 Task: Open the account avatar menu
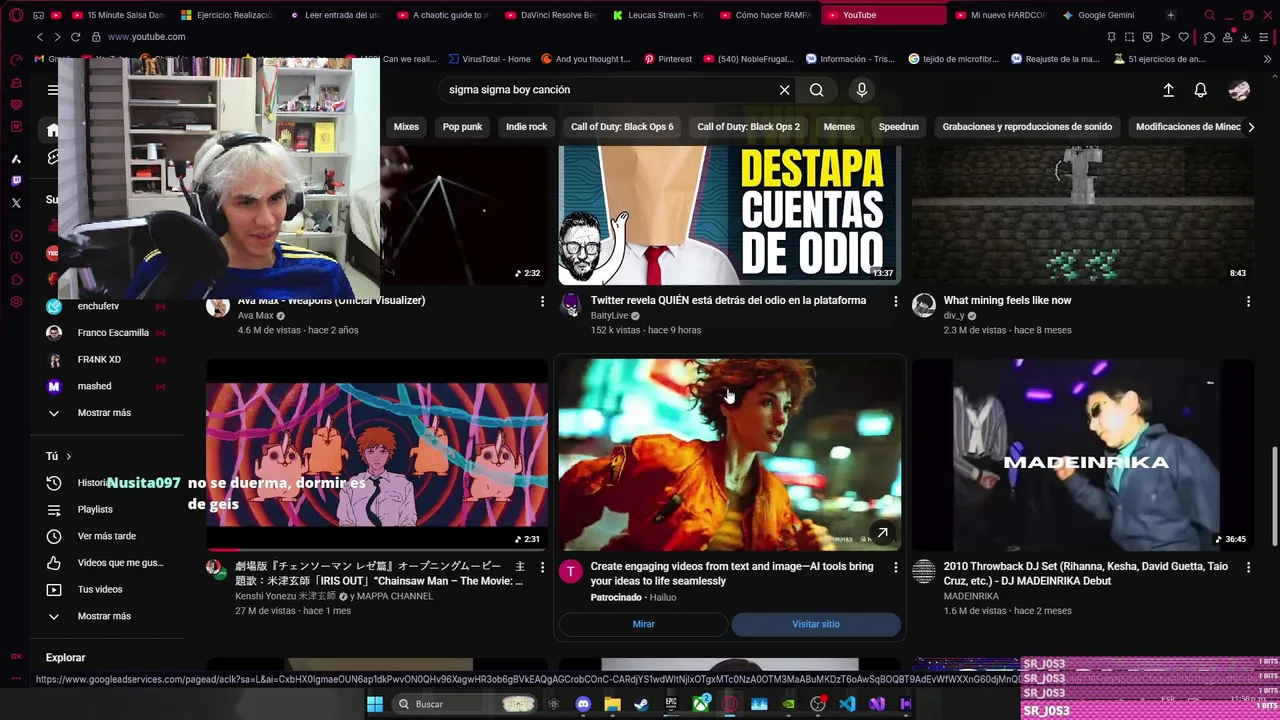click(1239, 90)
